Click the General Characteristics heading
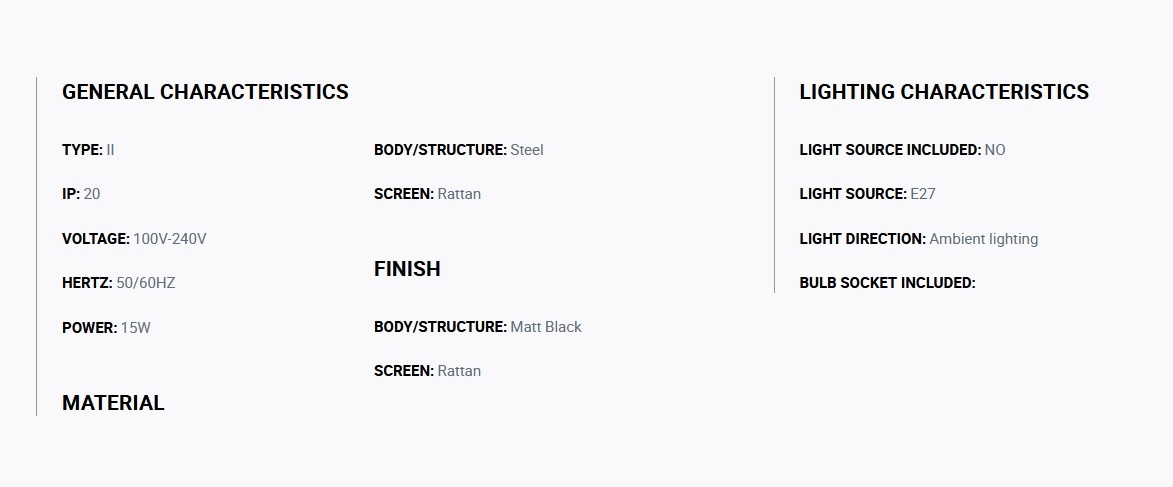The image size is (1173, 487). (205, 91)
